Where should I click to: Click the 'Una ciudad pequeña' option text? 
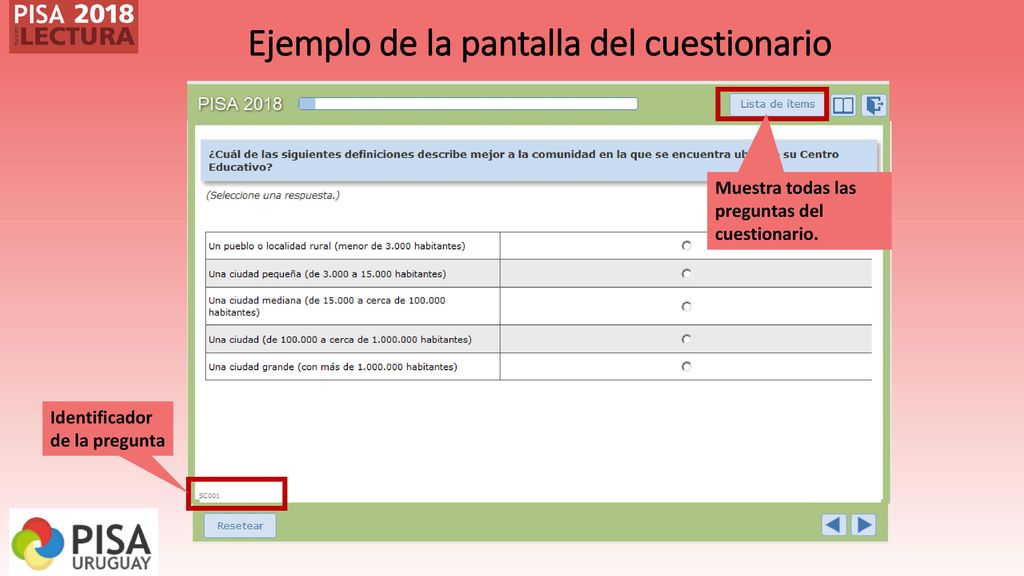point(327,274)
